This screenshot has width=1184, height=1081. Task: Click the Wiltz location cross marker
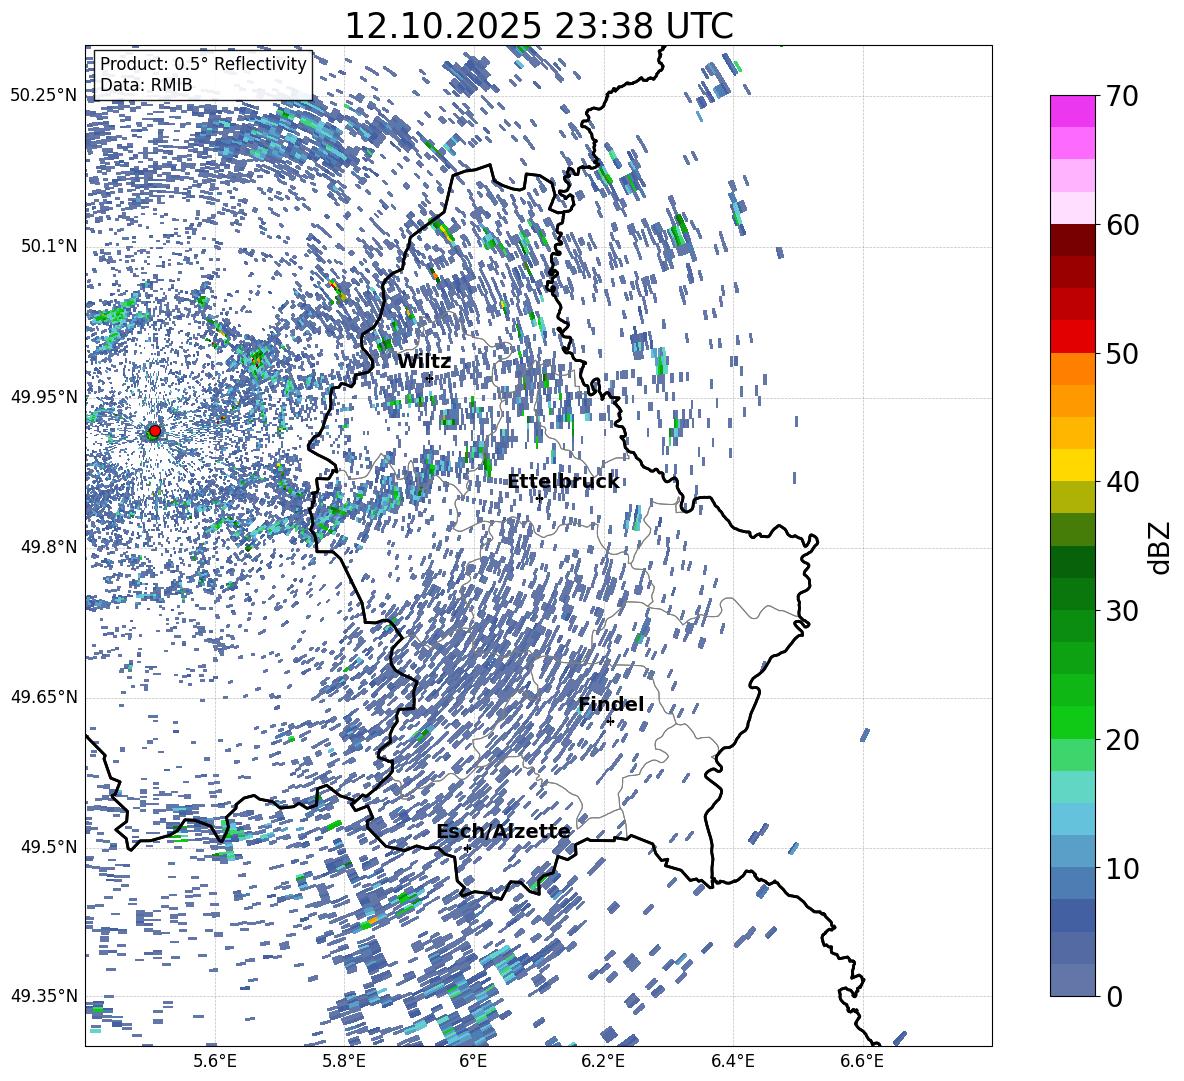pos(429,378)
